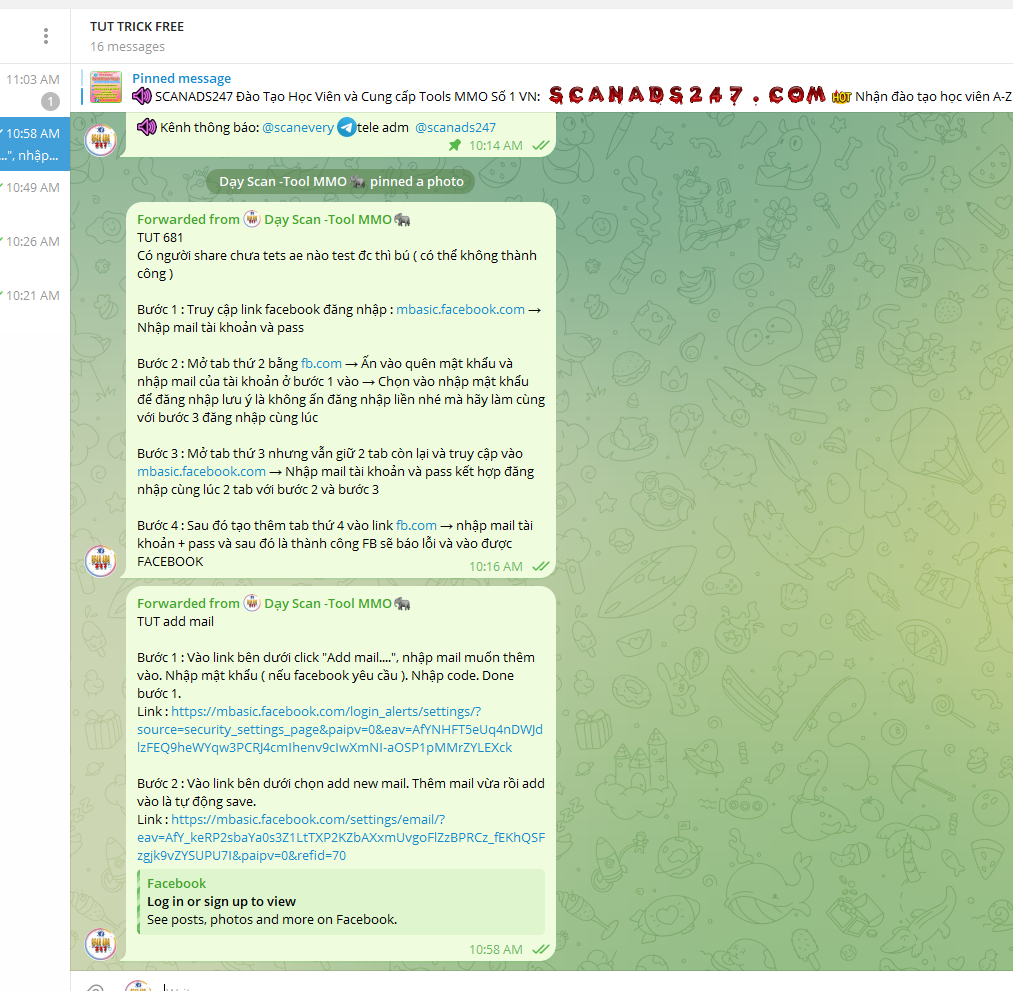Open the TUT TRICK FREE chat header
1013x991 pixels.
tap(137, 27)
